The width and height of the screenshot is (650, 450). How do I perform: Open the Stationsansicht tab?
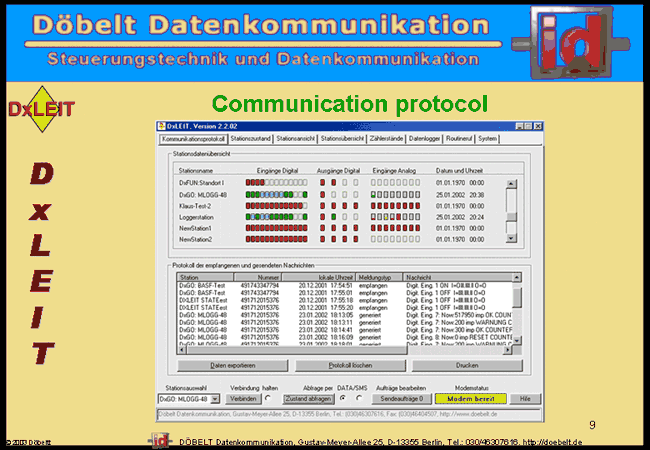point(296,139)
